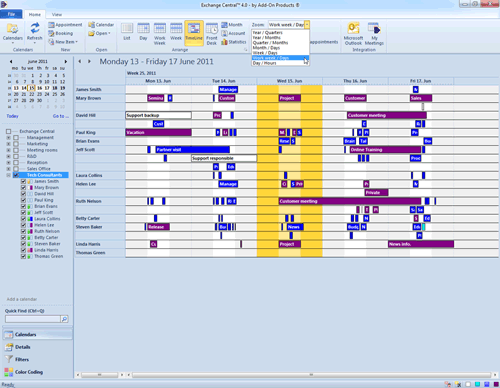The width and height of the screenshot is (500, 388).
Task: Create a new Appointment
Action: coord(65,25)
